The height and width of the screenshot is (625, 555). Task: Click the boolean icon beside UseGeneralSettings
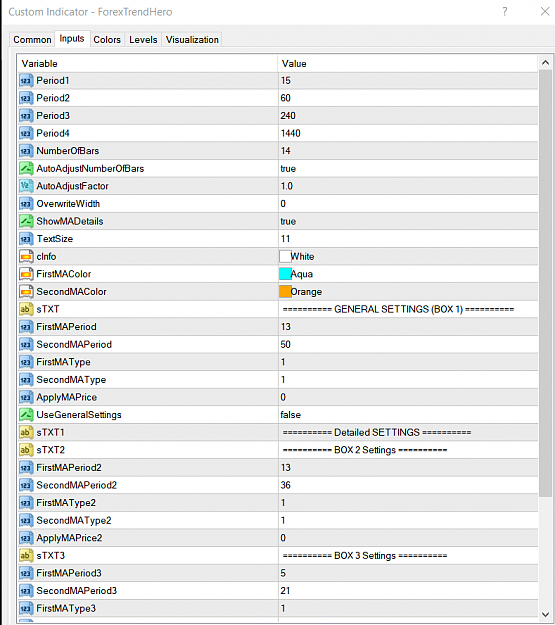(26, 415)
